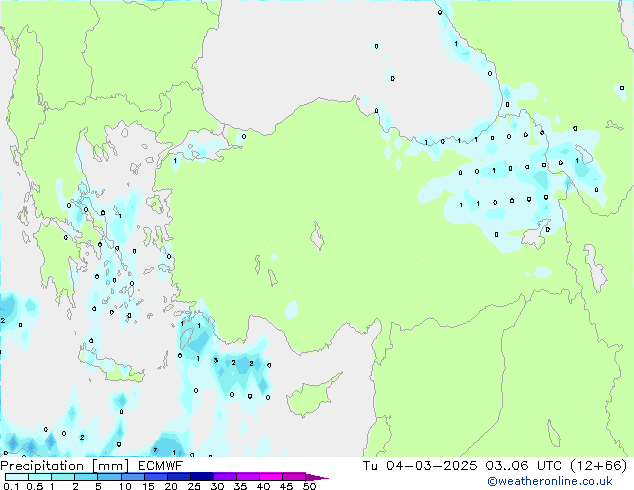Pick the 25–30 mm navy legend swatch

coord(201,477)
